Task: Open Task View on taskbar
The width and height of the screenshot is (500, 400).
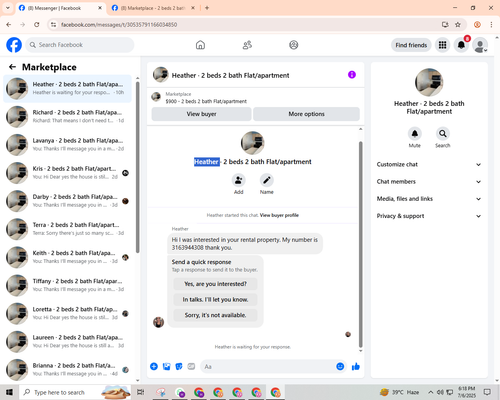Action: [x=141, y=392]
